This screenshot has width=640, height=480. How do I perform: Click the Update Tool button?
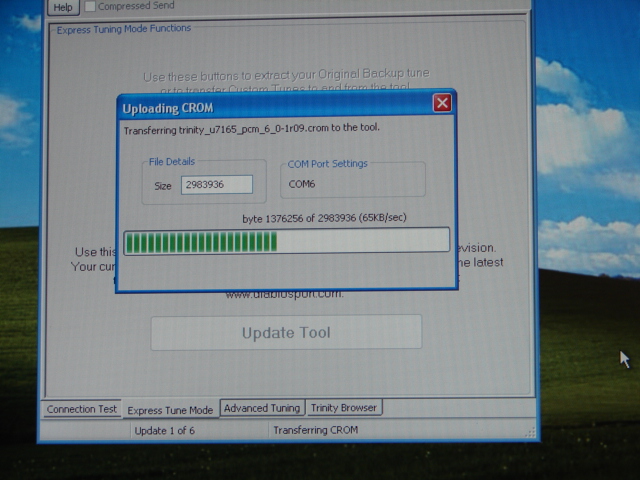pos(286,333)
